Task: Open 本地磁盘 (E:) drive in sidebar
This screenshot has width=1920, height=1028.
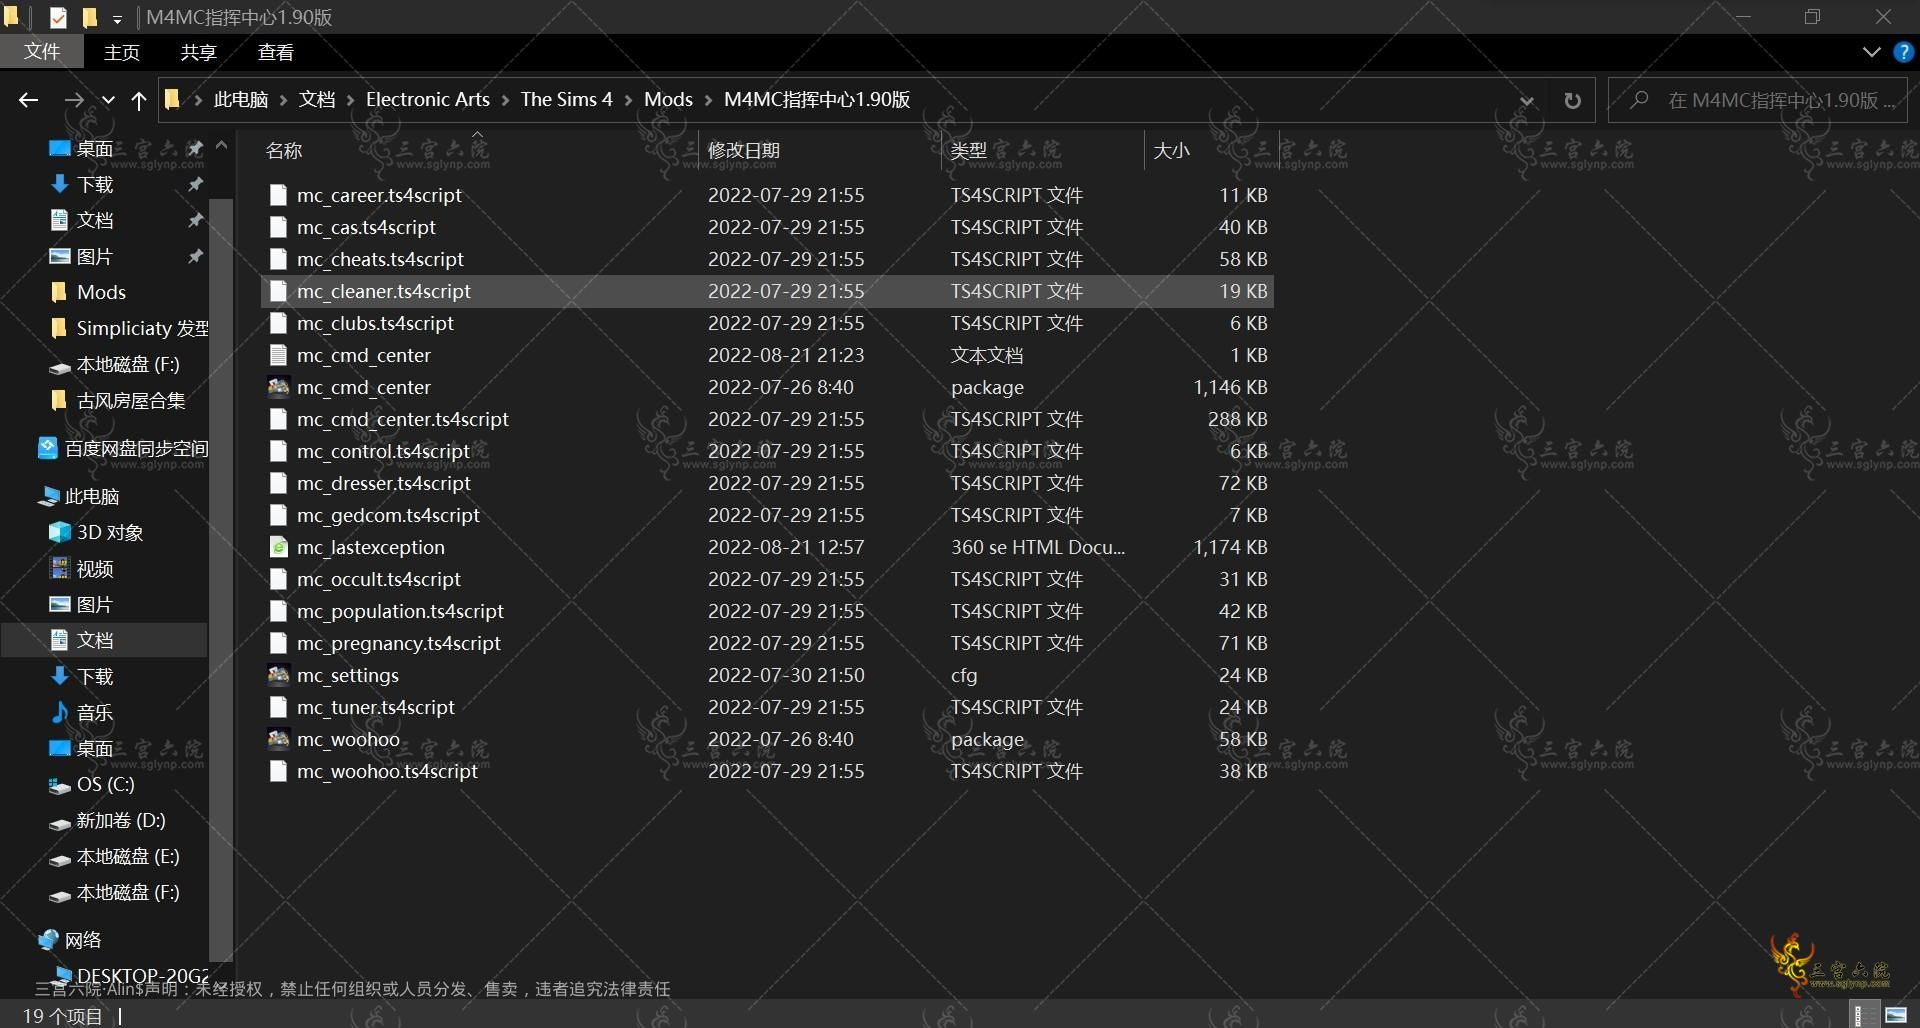Action: pyautogui.click(x=128, y=856)
